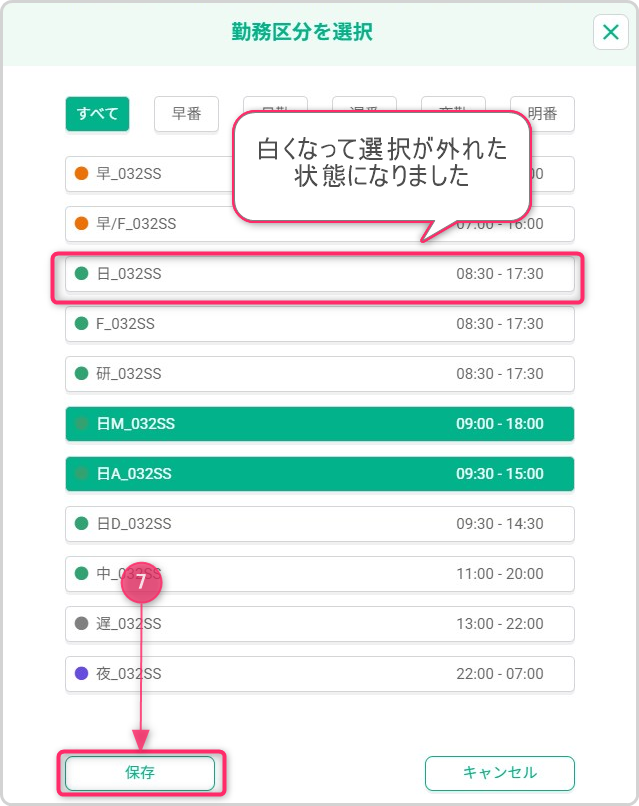
Task: Choose the 日D_032SS 09:30 - 14:30 shift
Action: pos(320,524)
